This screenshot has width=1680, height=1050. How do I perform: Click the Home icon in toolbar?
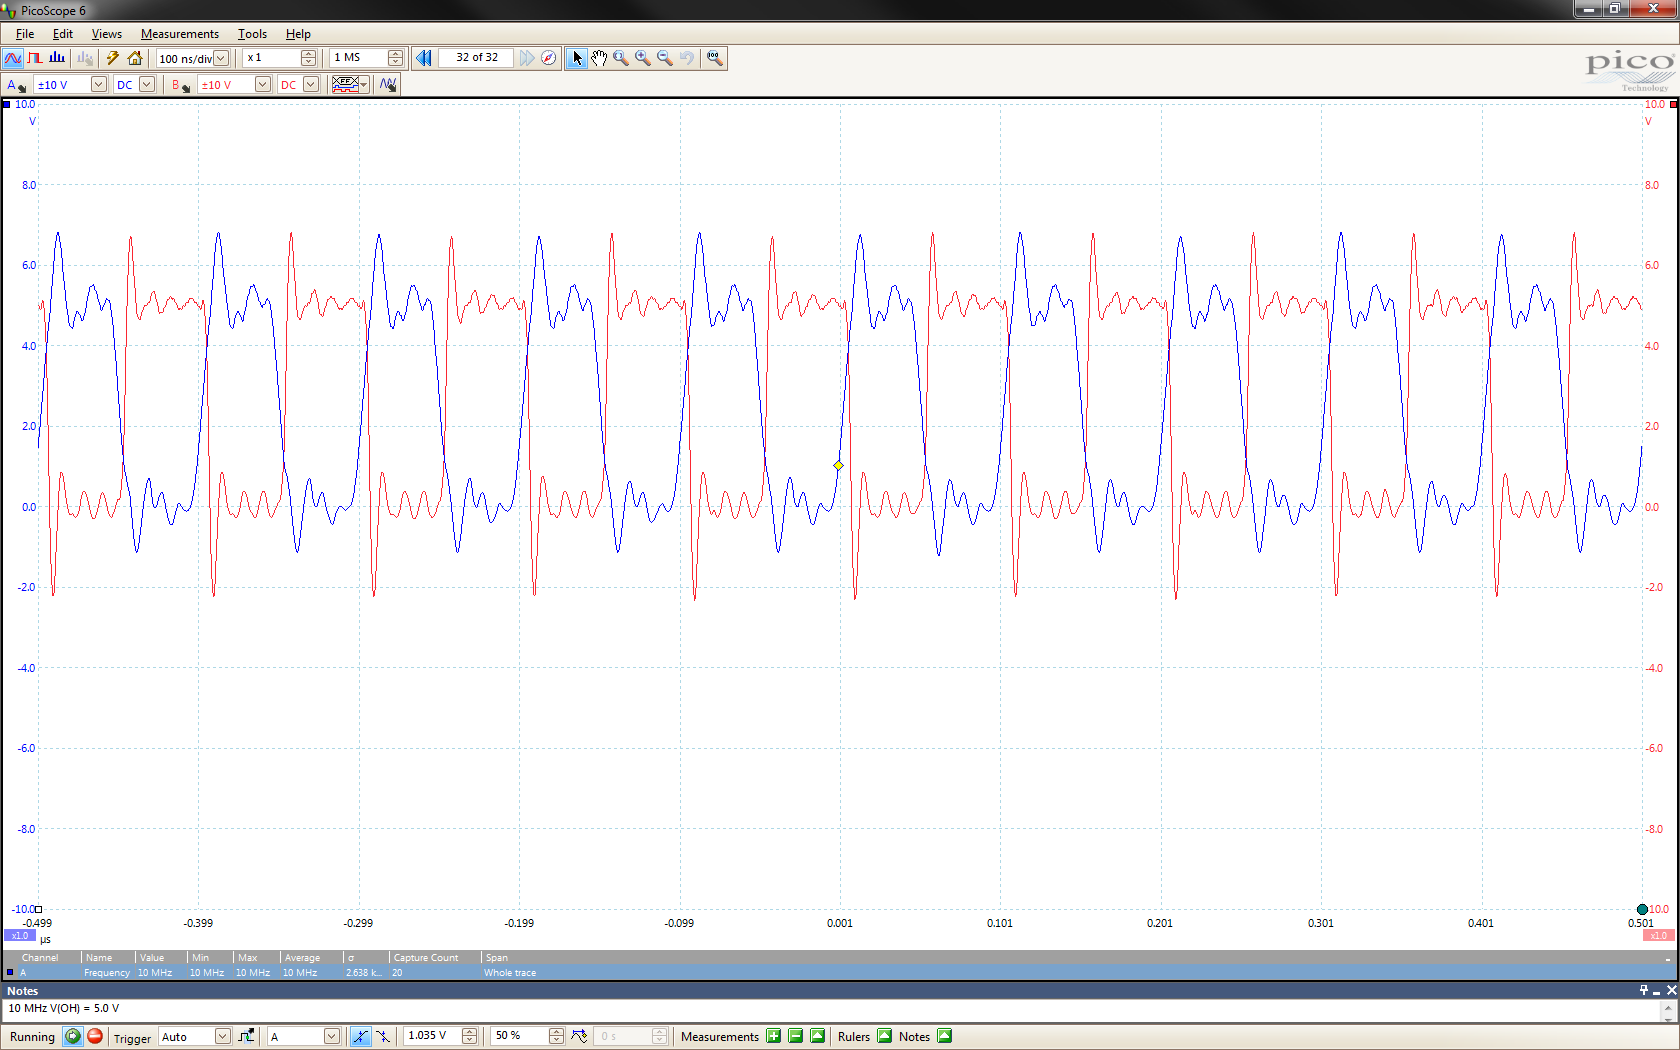(x=135, y=58)
